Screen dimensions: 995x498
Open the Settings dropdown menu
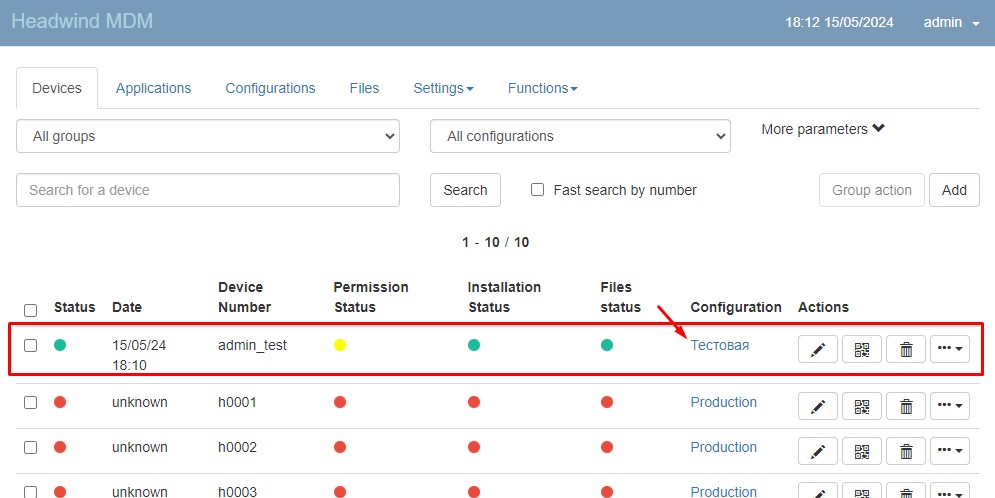(443, 88)
